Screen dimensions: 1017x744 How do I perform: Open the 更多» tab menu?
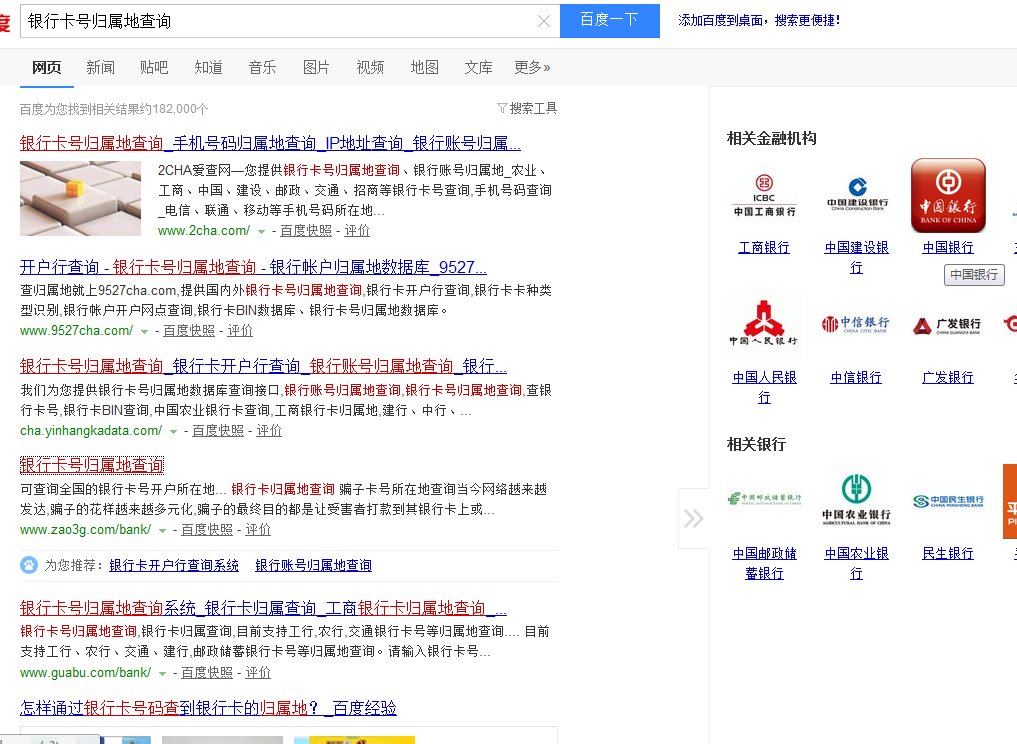532,68
